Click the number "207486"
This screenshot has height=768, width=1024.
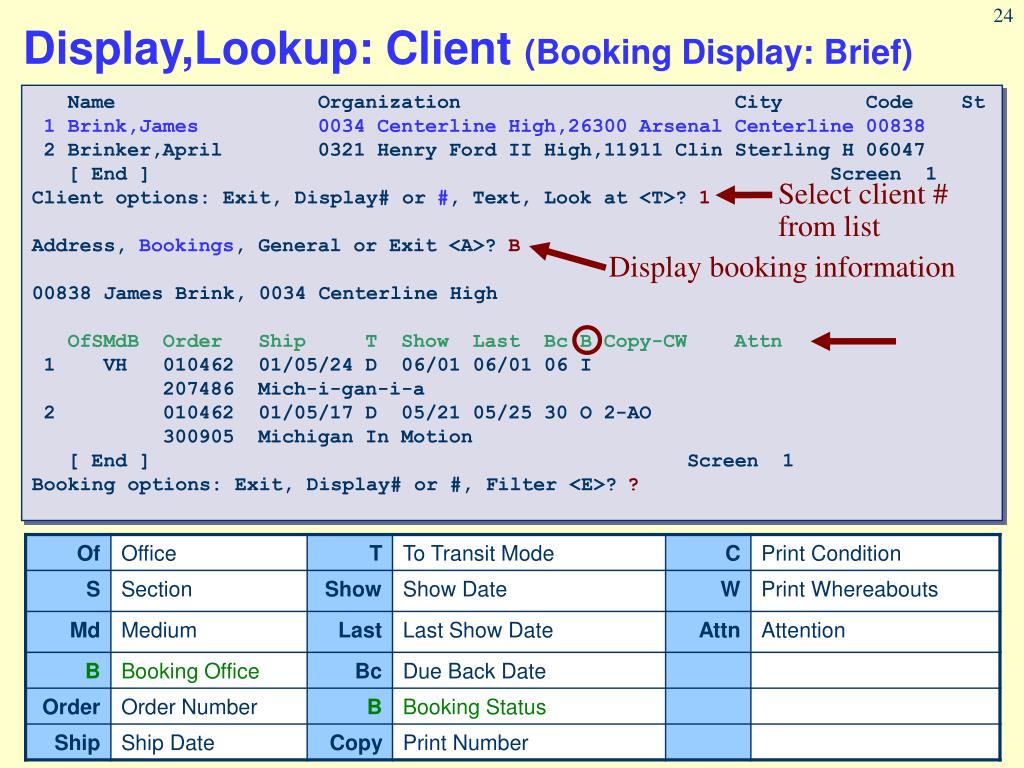tap(198, 389)
